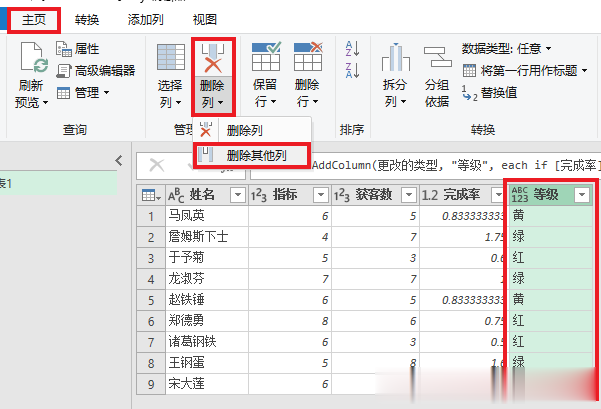The height and width of the screenshot is (409, 601).
Task: Choose 删除列 from the dropdown menu
Action: (x=252, y=130)
